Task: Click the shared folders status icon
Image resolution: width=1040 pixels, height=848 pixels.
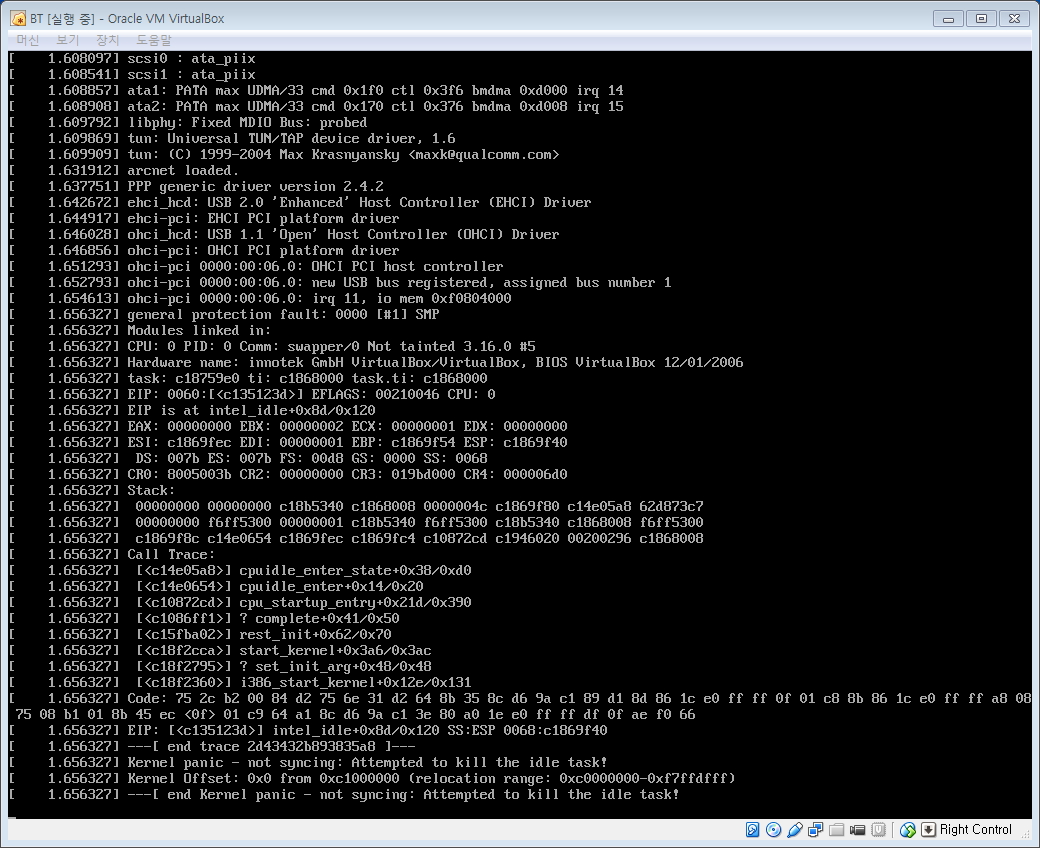Action: (x=836, y=830)
